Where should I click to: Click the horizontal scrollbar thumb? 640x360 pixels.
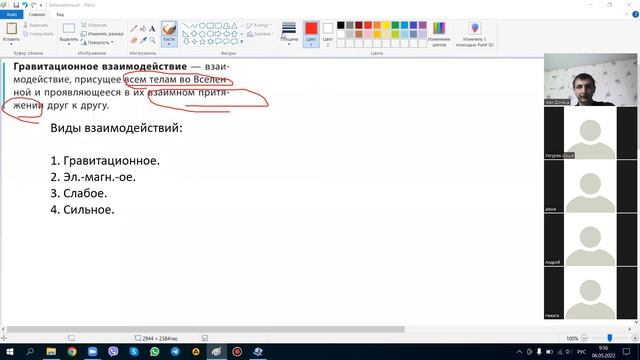(x=206, y=329)
